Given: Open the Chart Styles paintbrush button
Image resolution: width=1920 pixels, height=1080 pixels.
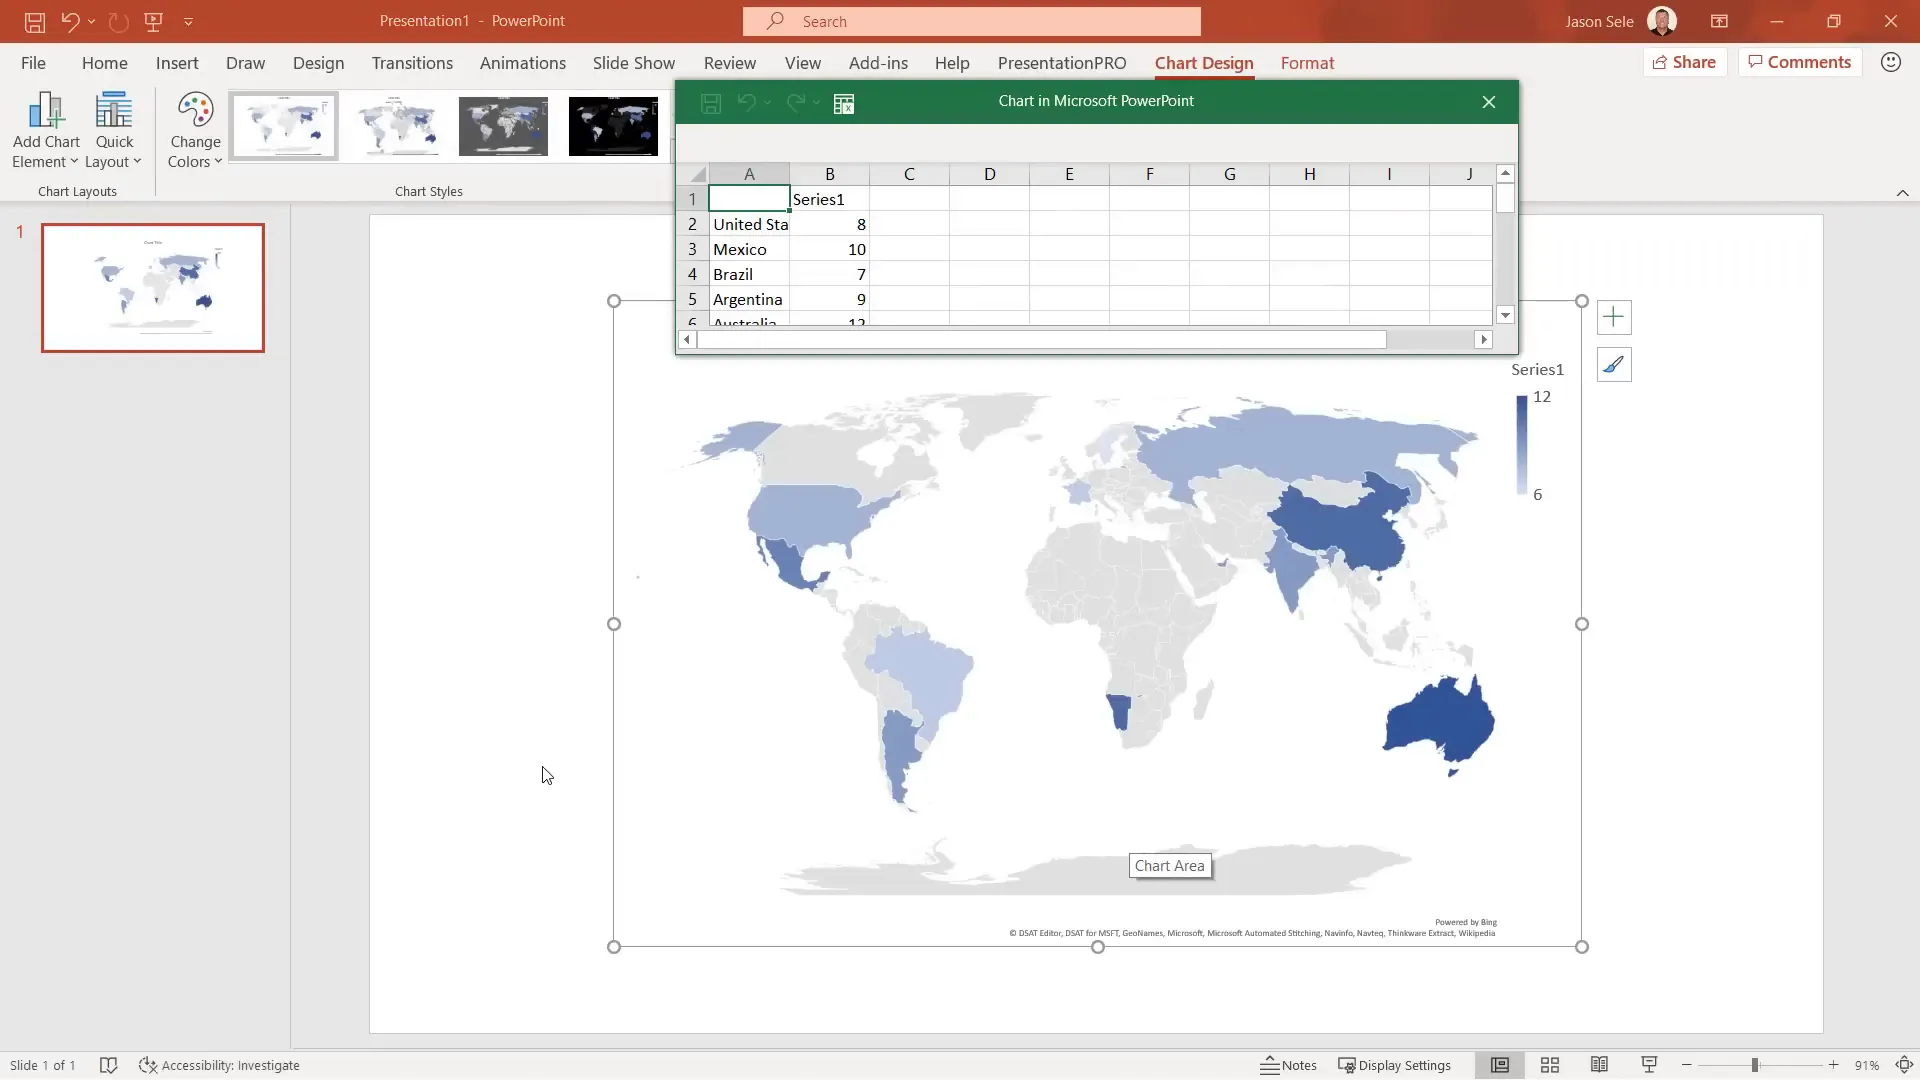Looking at the screenshot, I should coord(1613,365).
